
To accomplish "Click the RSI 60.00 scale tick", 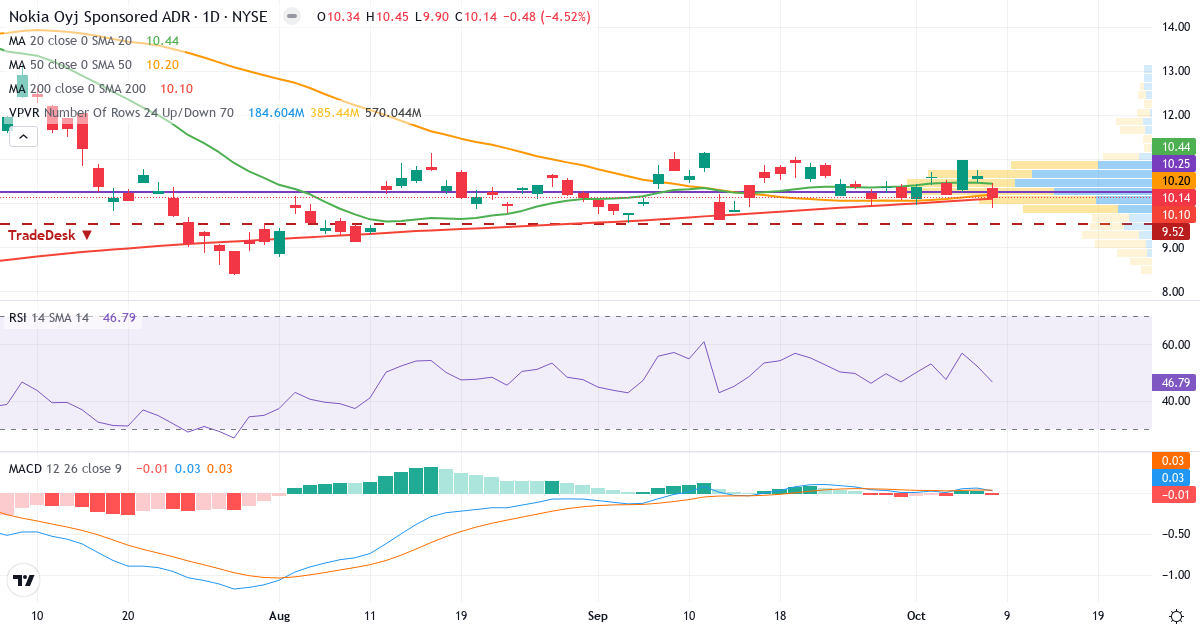I will 1175,345.
